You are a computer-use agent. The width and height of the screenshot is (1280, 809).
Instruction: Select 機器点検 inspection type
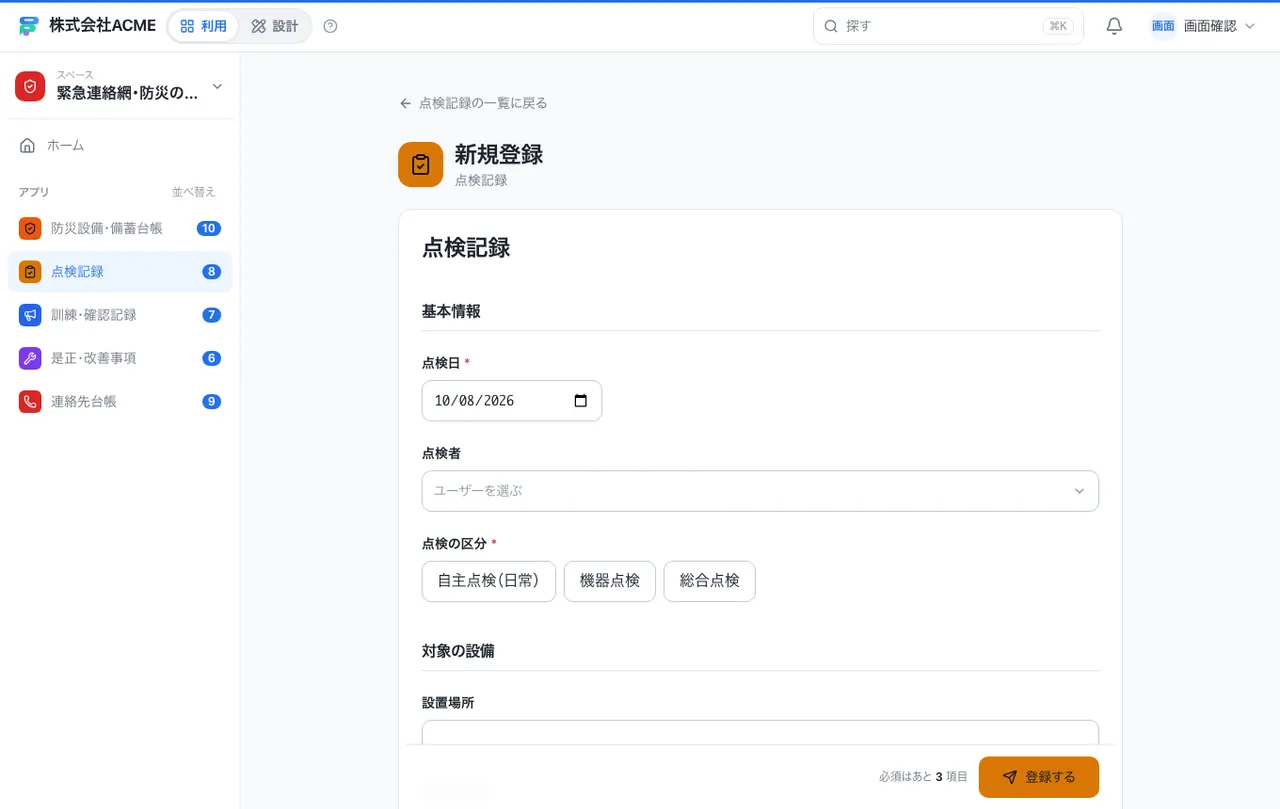(x=610, y=581)
